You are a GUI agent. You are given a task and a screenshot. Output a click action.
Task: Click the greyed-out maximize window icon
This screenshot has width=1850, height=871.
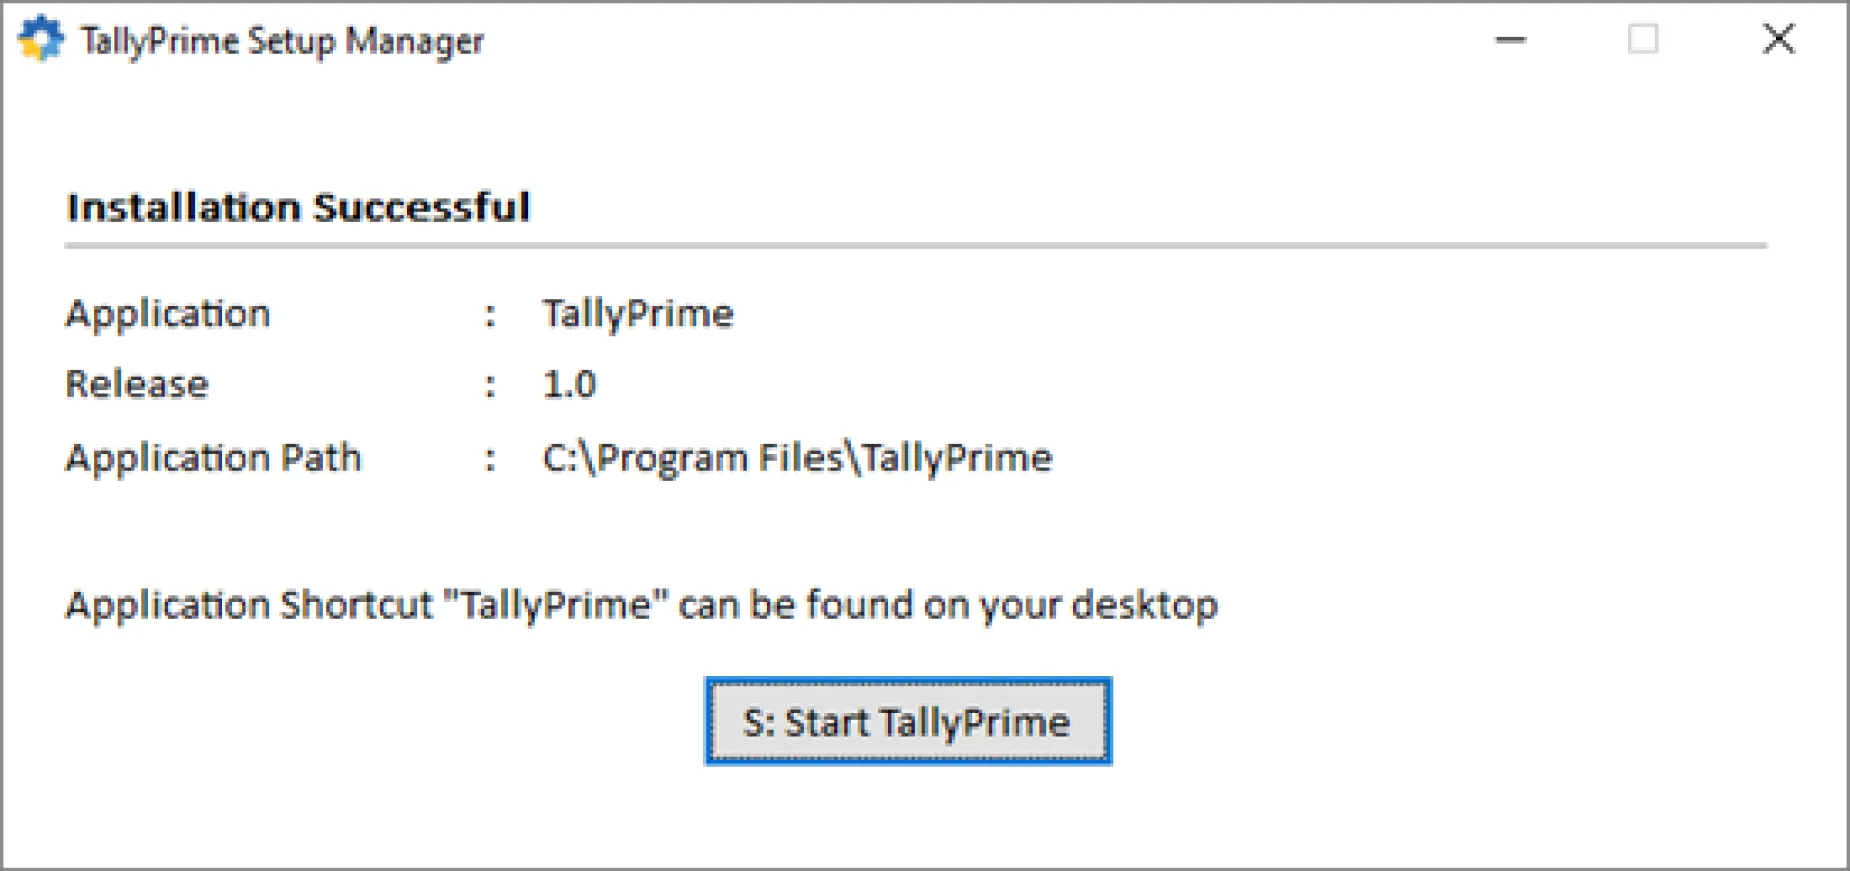(x=1643, y=40)
